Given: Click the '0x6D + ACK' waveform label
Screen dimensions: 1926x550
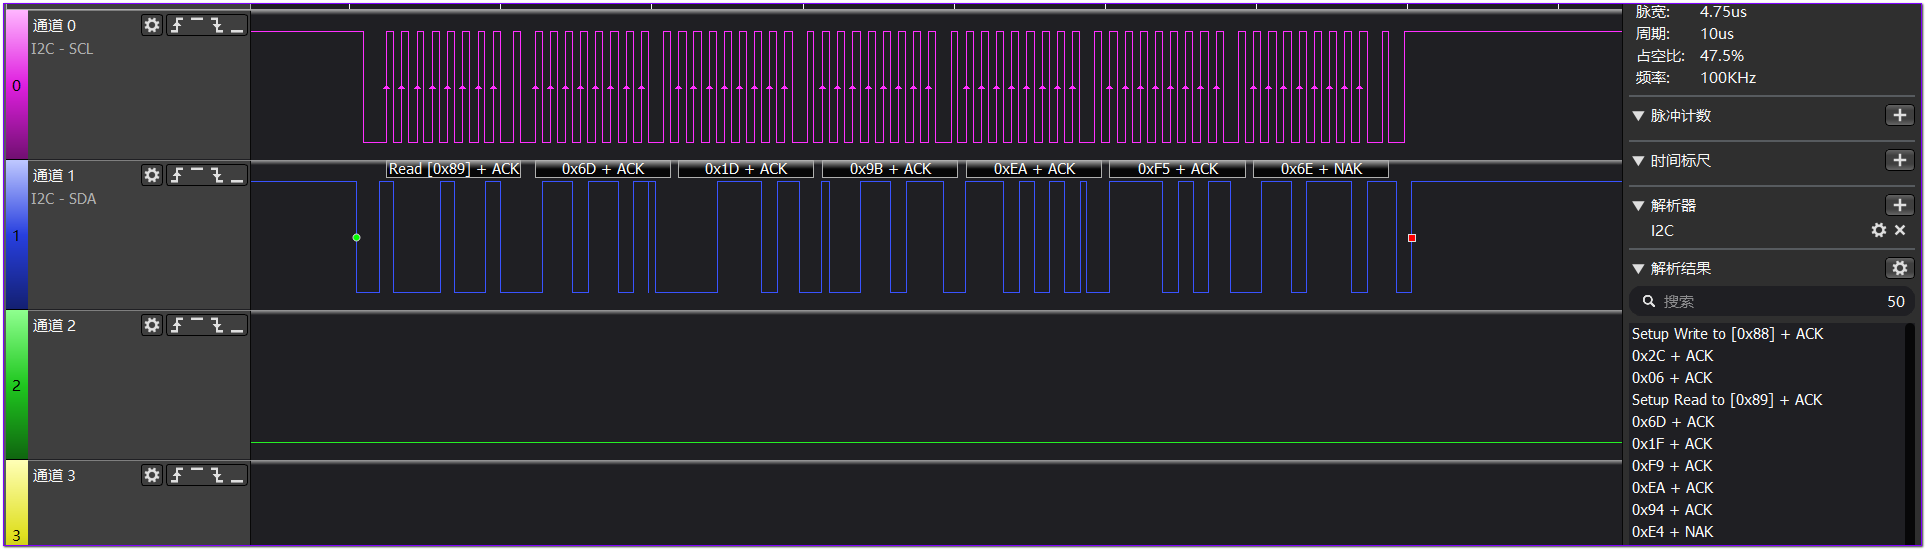Looking at the screenshot, I should tap(603, 169).
